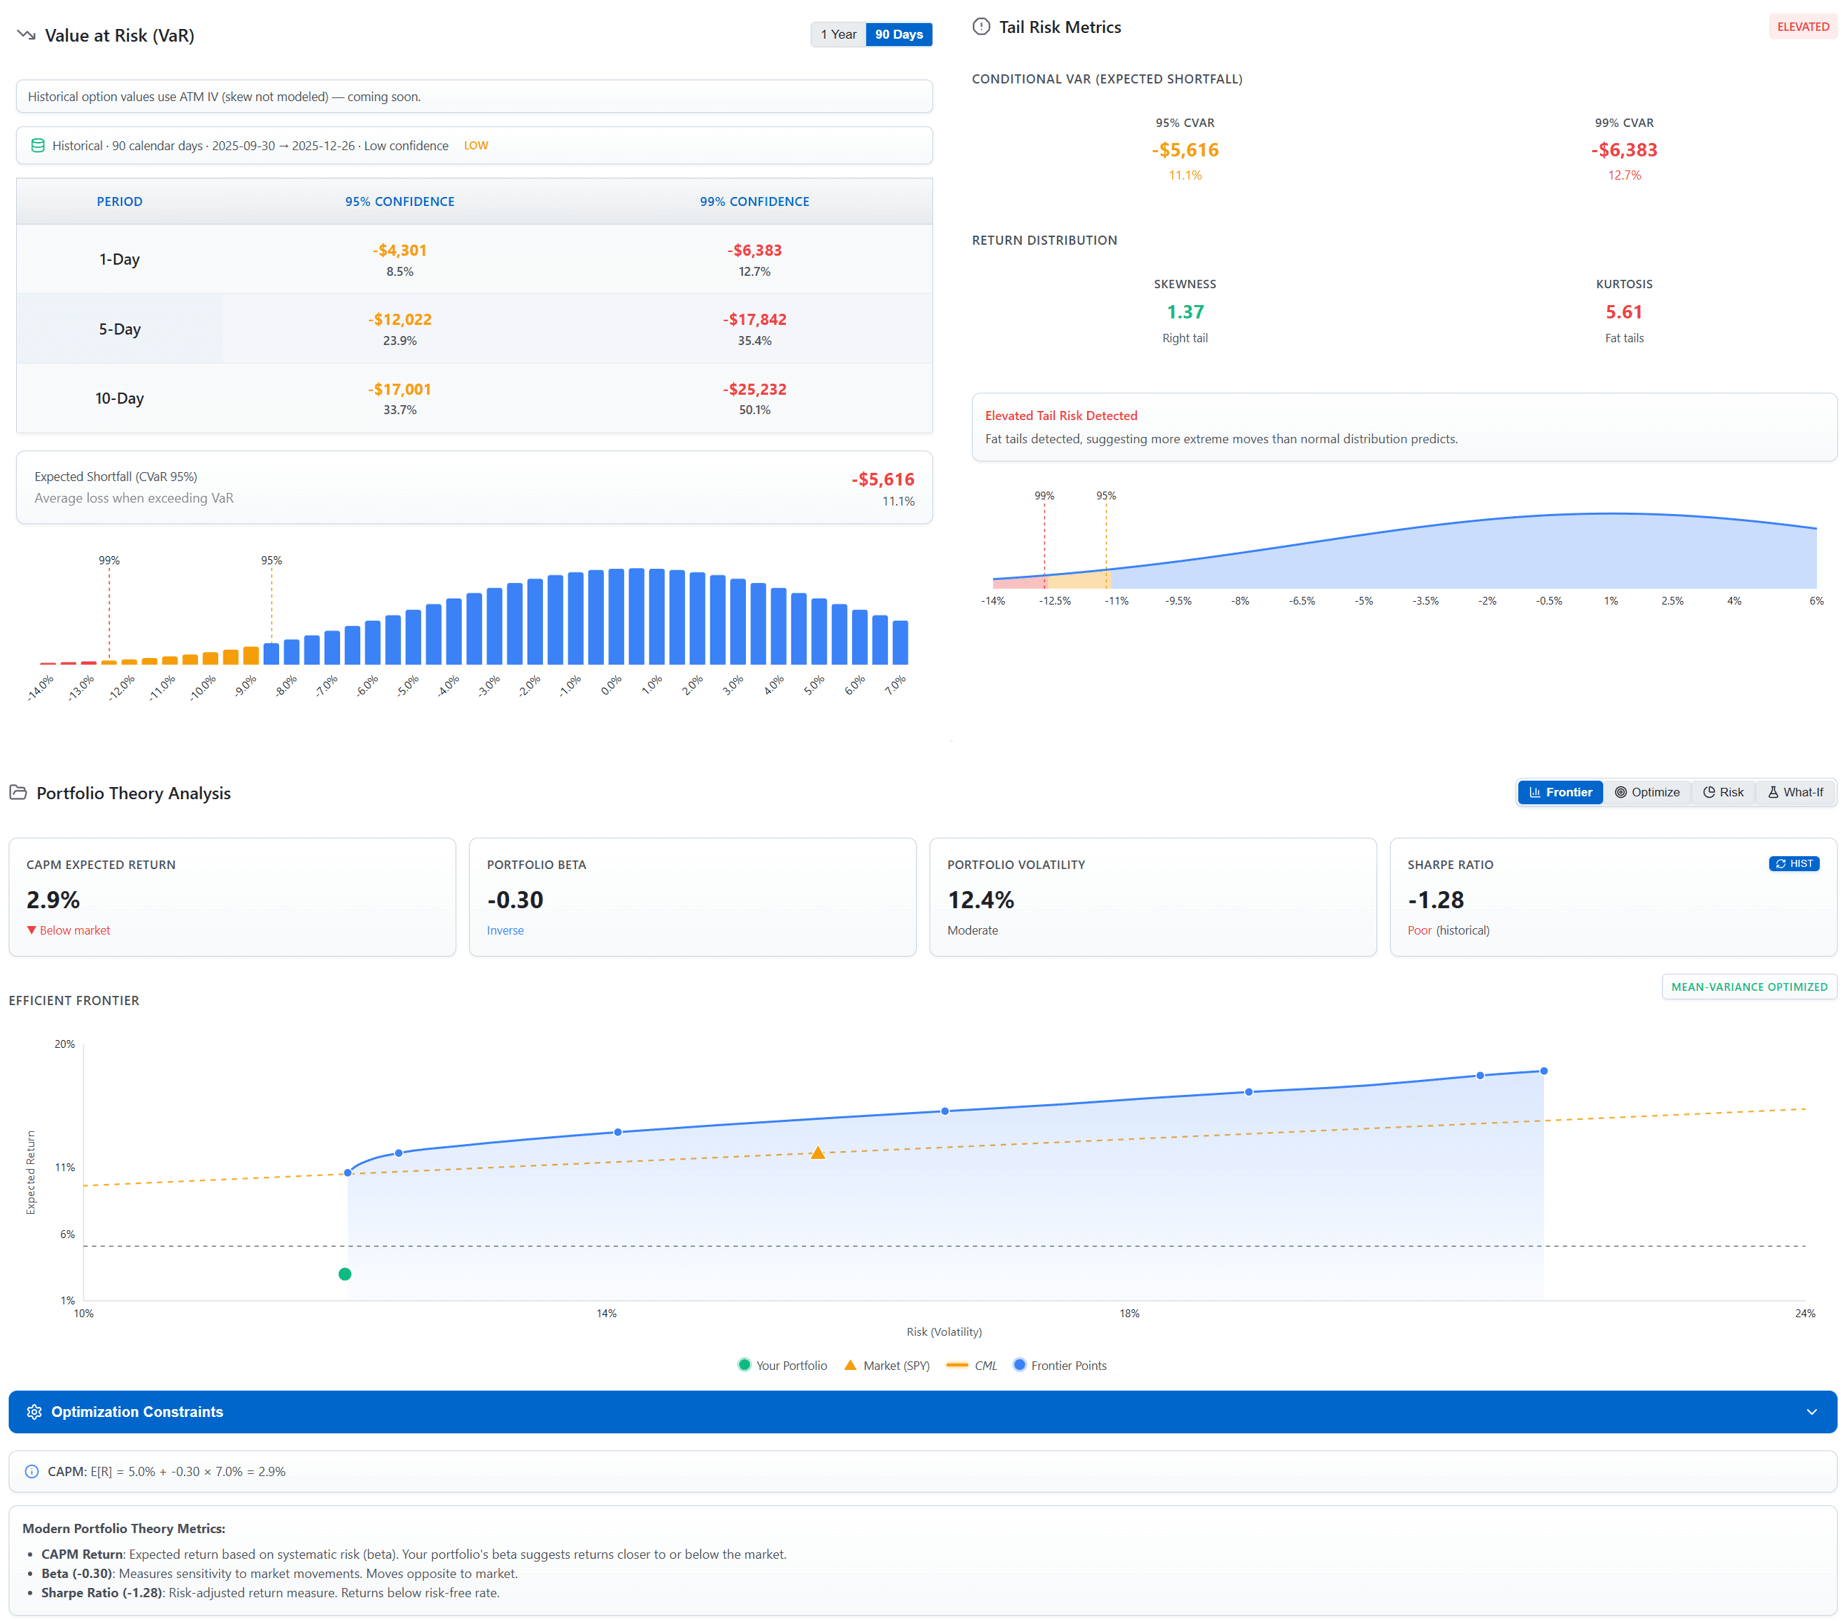
Task: Toggle HIST mode on the Sharpe Ratio card
Action: (x=1794, y=863)
